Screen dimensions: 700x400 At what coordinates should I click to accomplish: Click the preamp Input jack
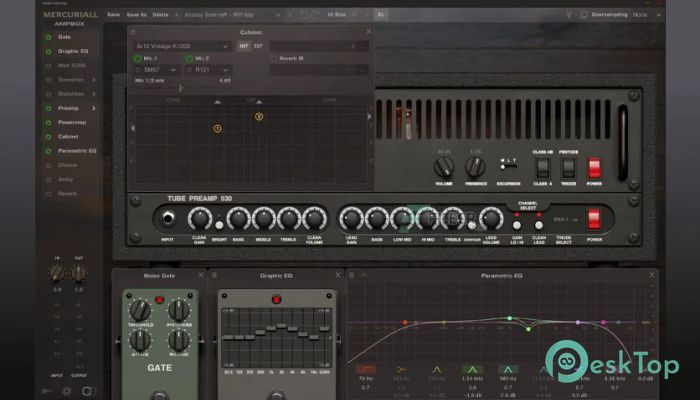[168, 218]
